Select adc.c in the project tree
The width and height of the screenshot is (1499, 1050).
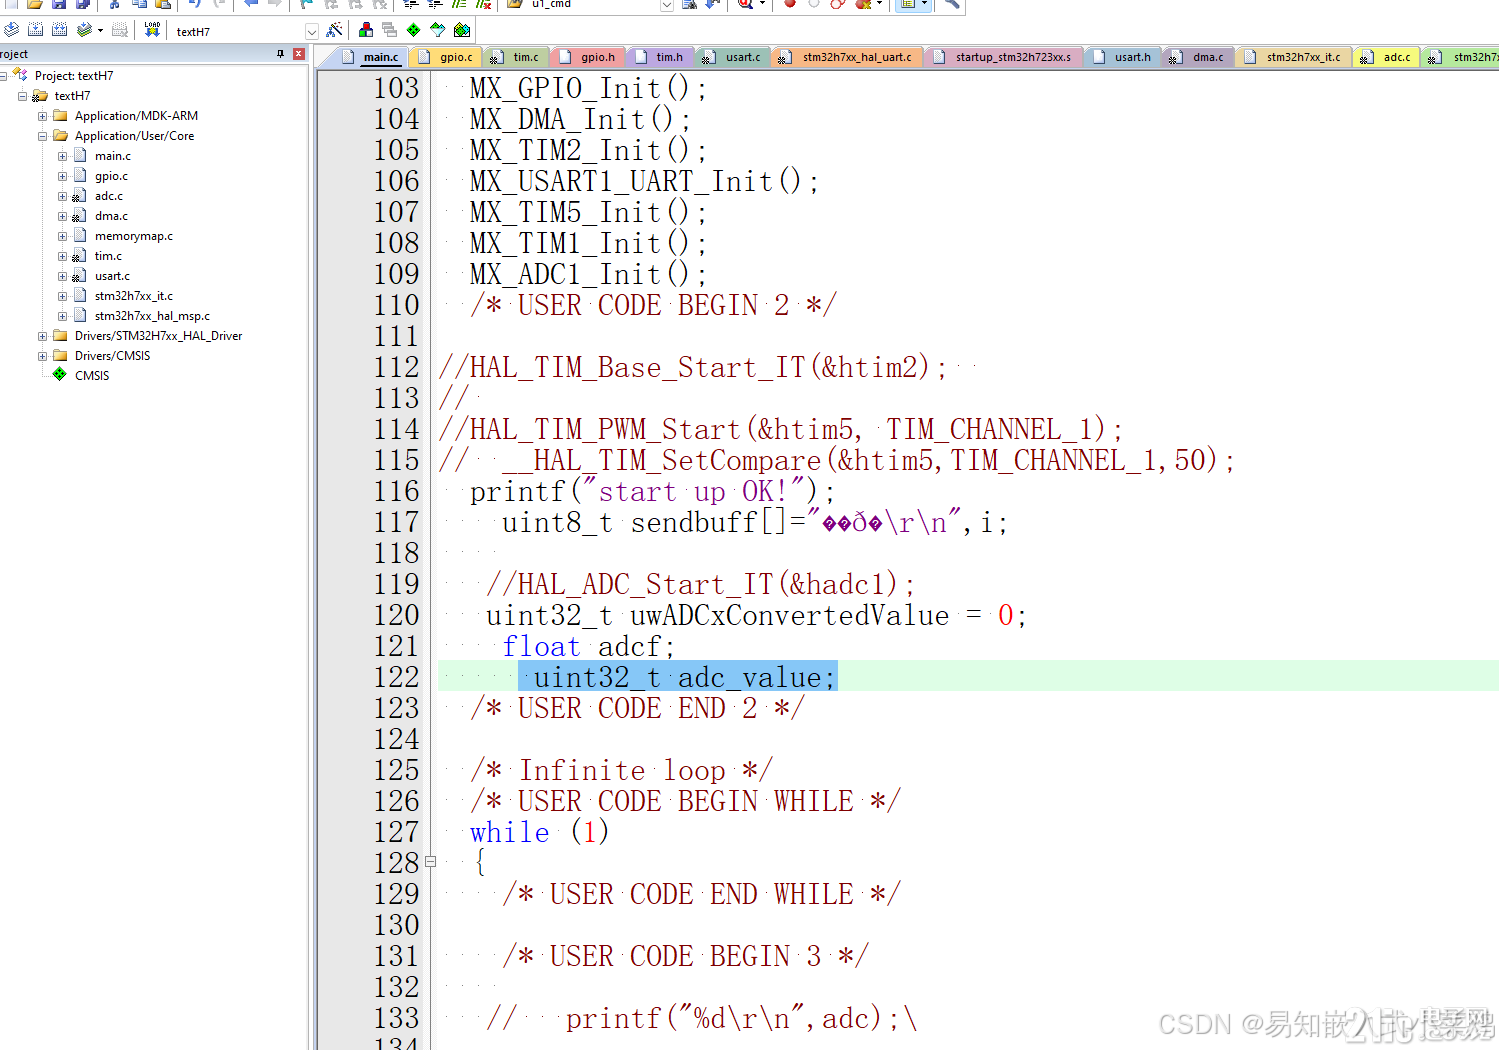point(109,196)
